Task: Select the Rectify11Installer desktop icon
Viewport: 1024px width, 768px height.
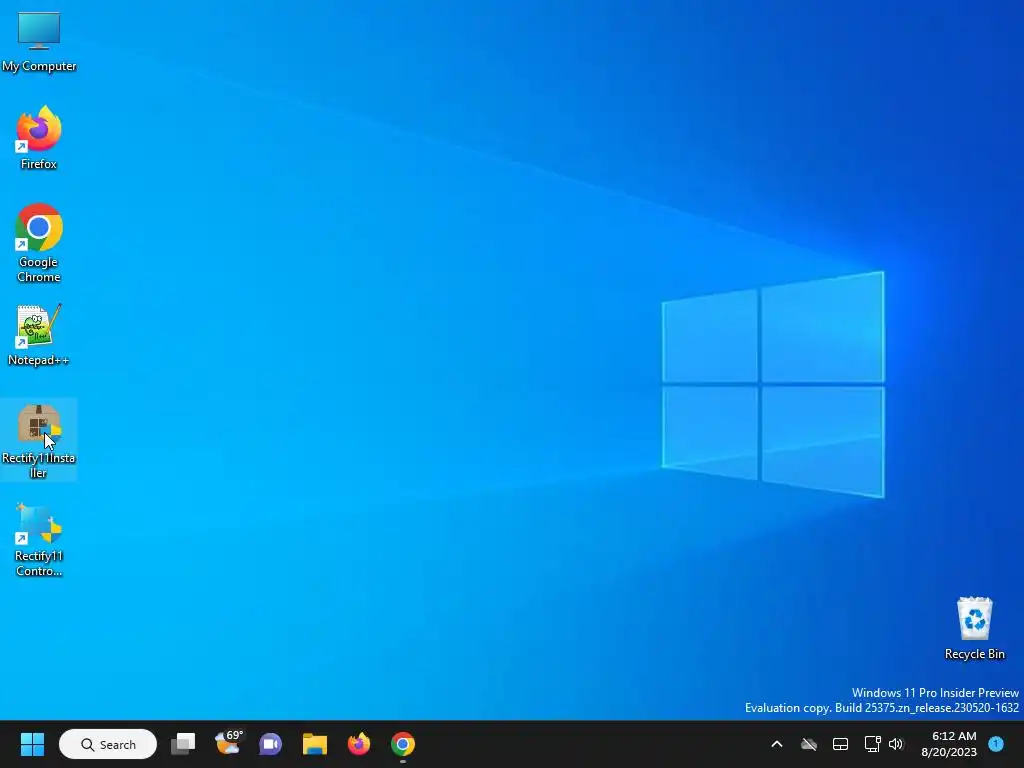Action: (39, 441)
